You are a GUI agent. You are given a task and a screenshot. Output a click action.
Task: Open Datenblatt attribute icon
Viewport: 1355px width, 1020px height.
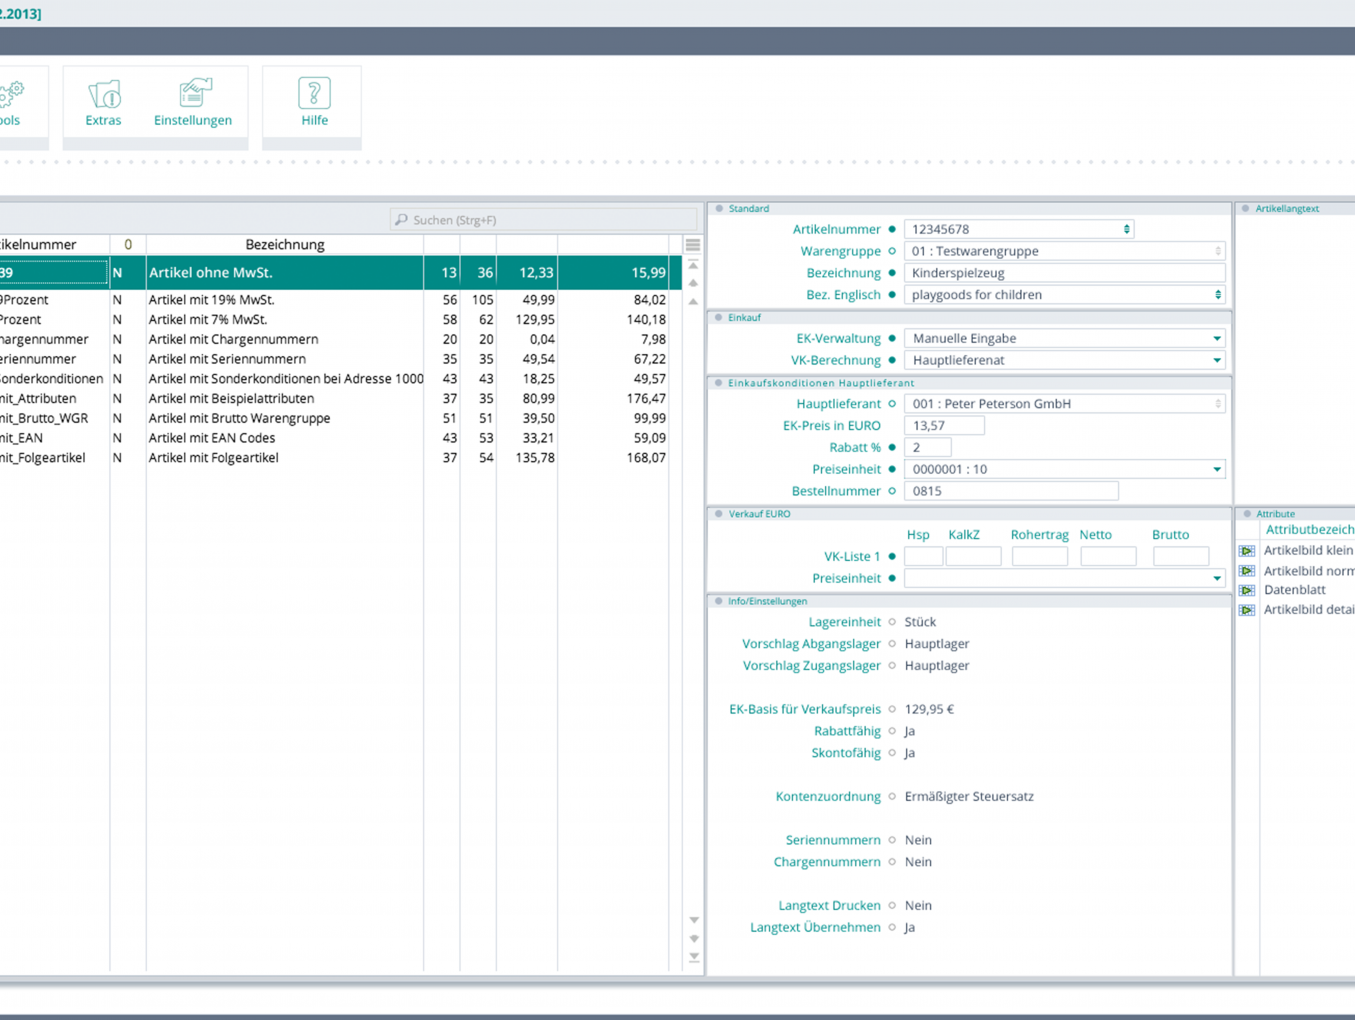click(1247, 590)
